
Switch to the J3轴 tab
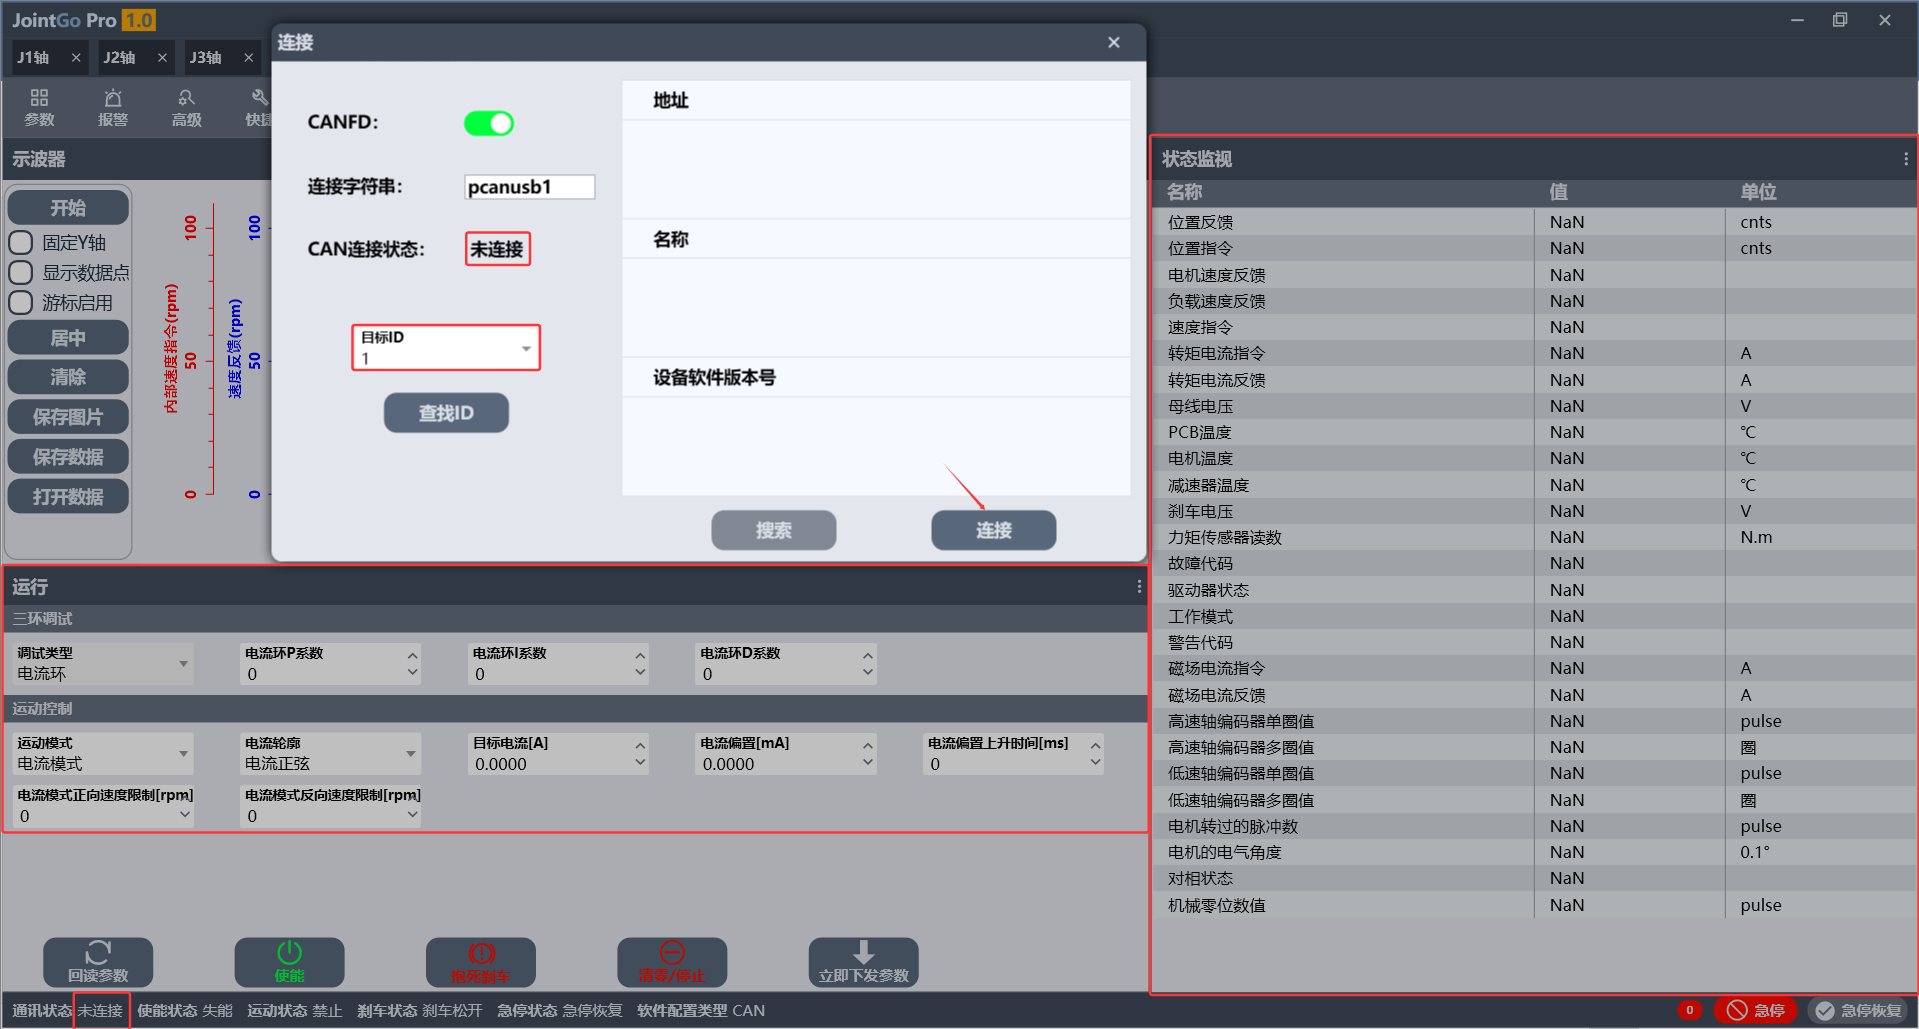click(206, 58)
